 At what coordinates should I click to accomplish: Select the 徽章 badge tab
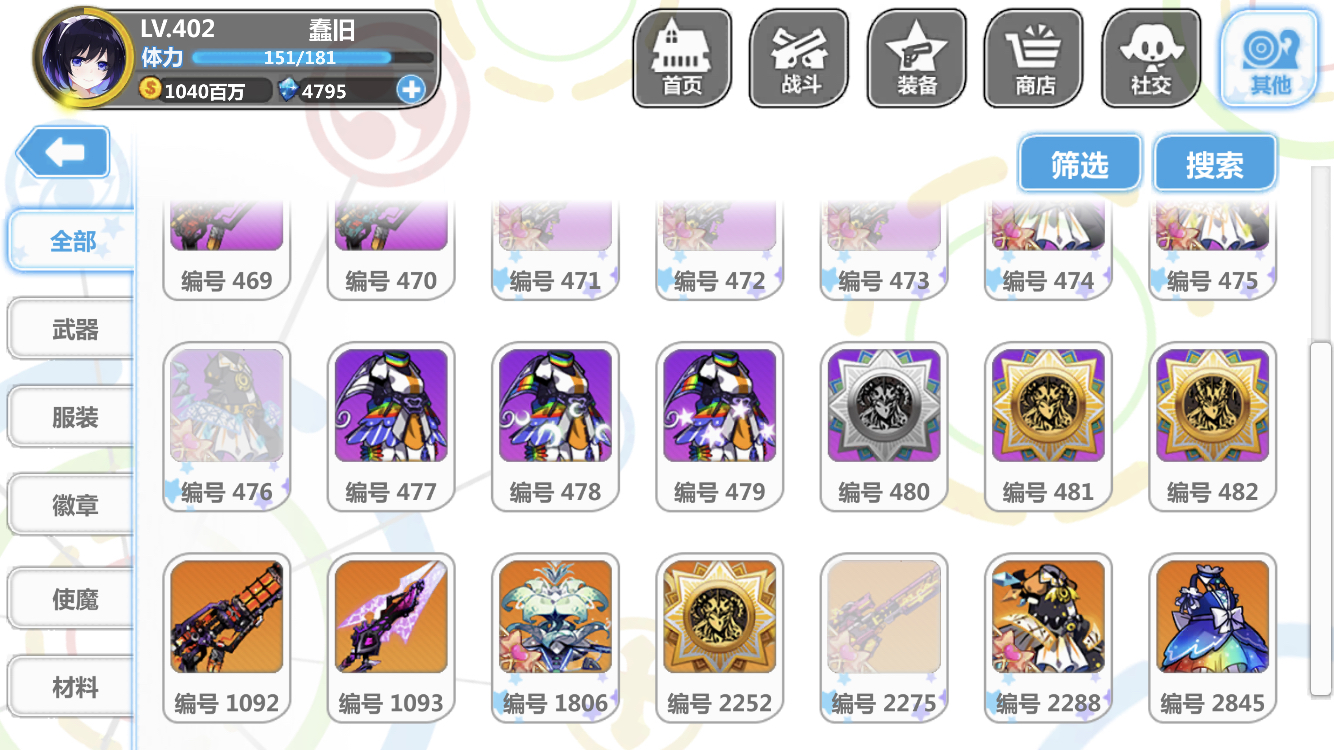(72, 505)
